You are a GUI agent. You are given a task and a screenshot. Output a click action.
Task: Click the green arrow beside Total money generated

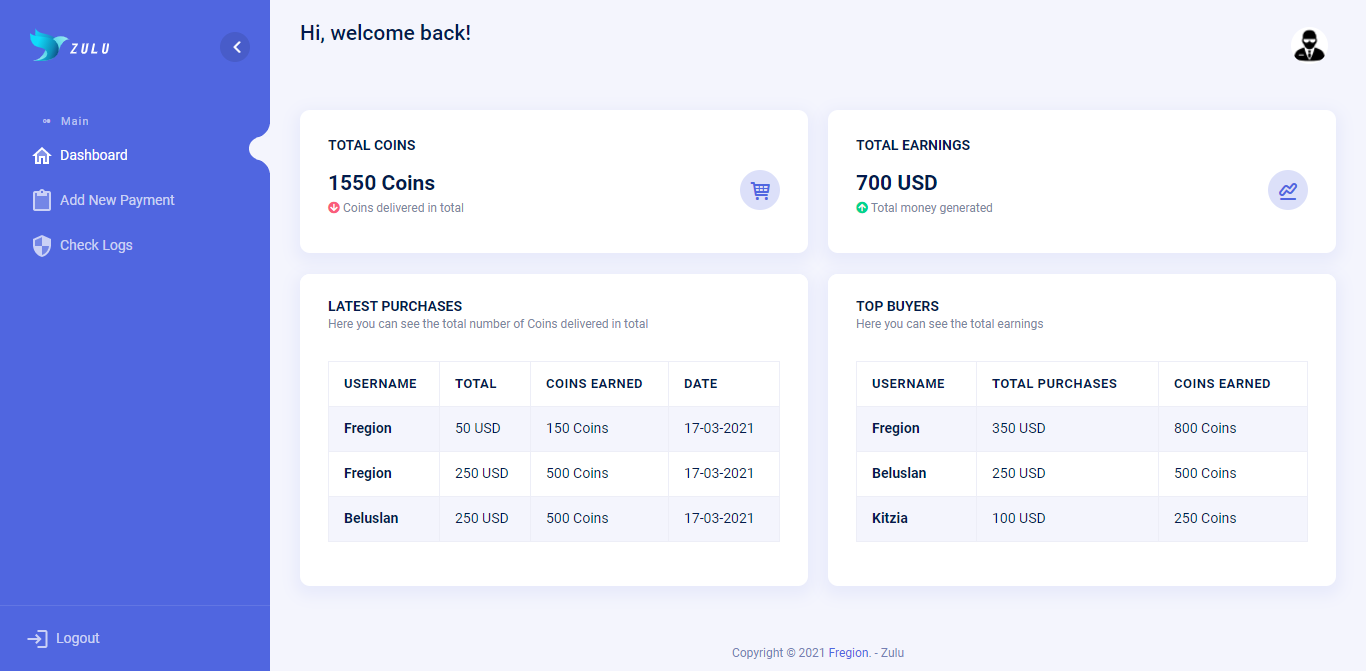861,207
